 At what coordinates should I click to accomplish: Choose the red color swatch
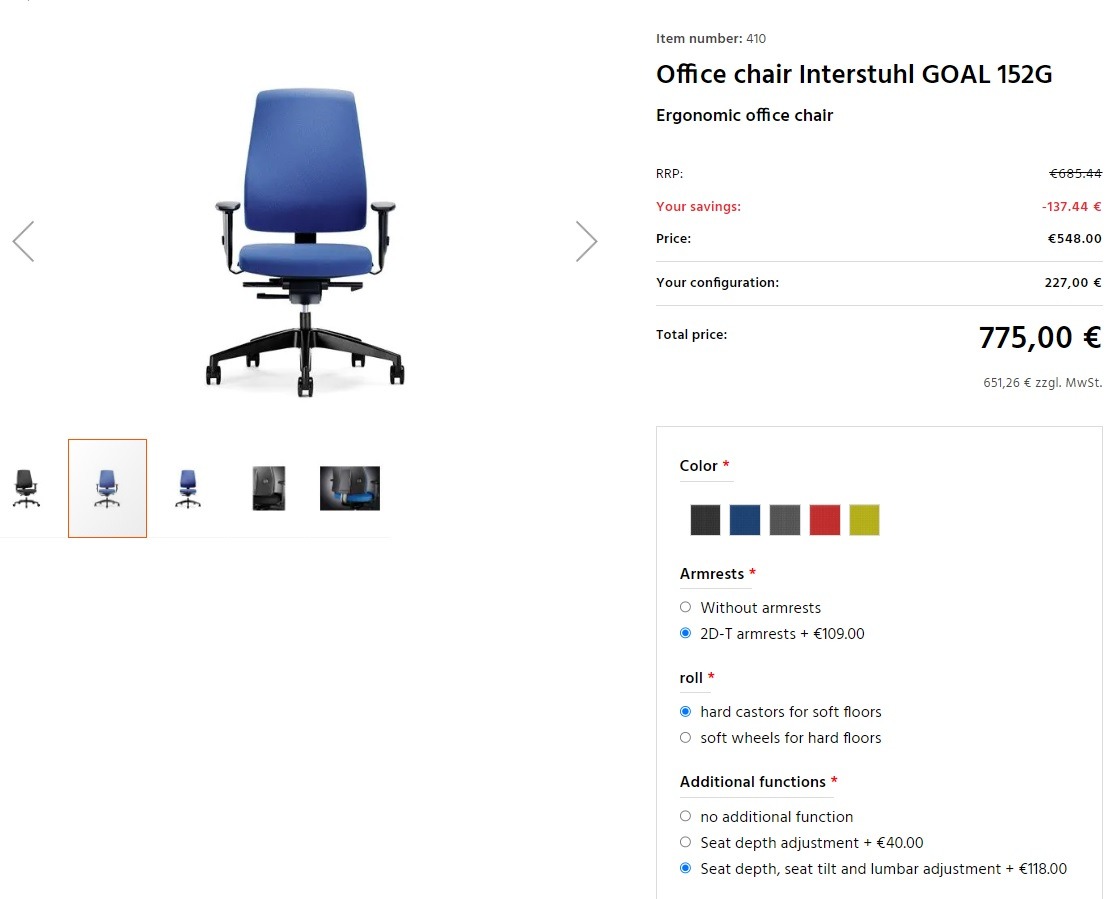825,520
